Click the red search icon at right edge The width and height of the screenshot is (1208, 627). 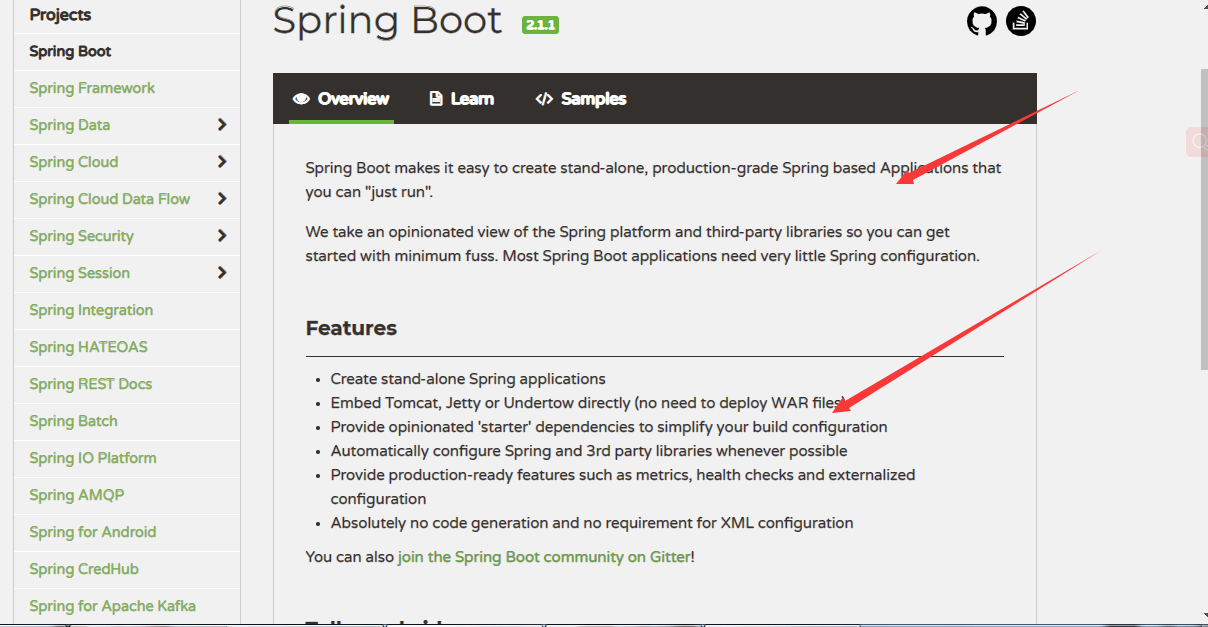[x=1197, y=142]
